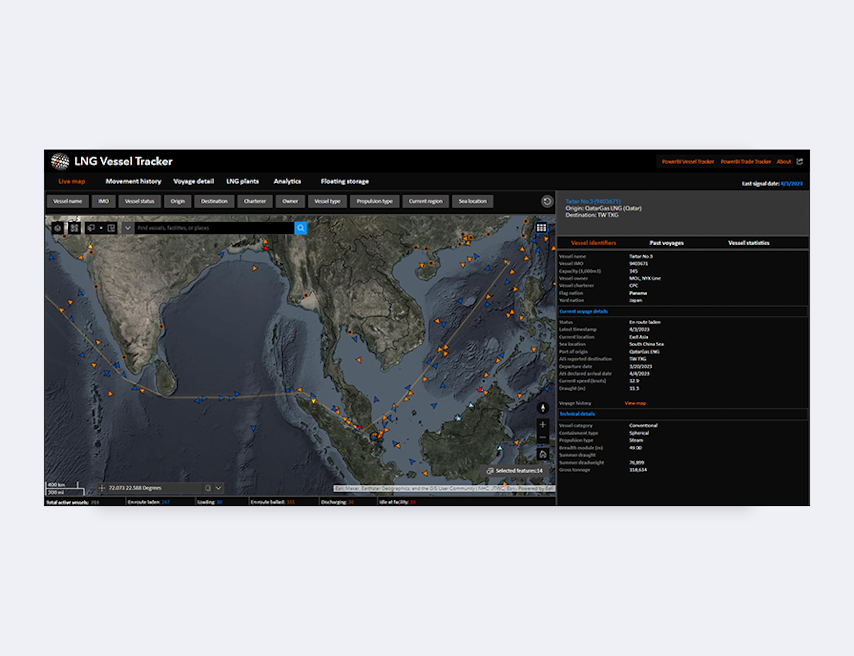Click the Selected features stack icon
Viewport: 854px width, 656px height.
click(490, 471)
